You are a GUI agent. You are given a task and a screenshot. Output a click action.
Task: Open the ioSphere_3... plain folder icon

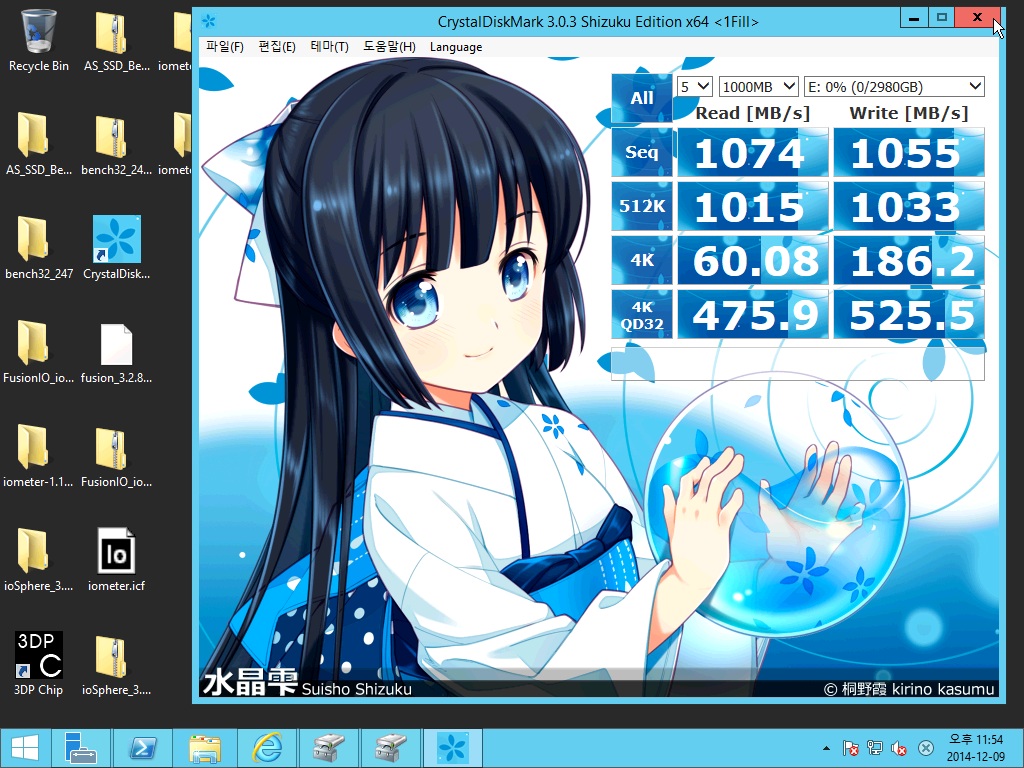(x=38, y=560)
